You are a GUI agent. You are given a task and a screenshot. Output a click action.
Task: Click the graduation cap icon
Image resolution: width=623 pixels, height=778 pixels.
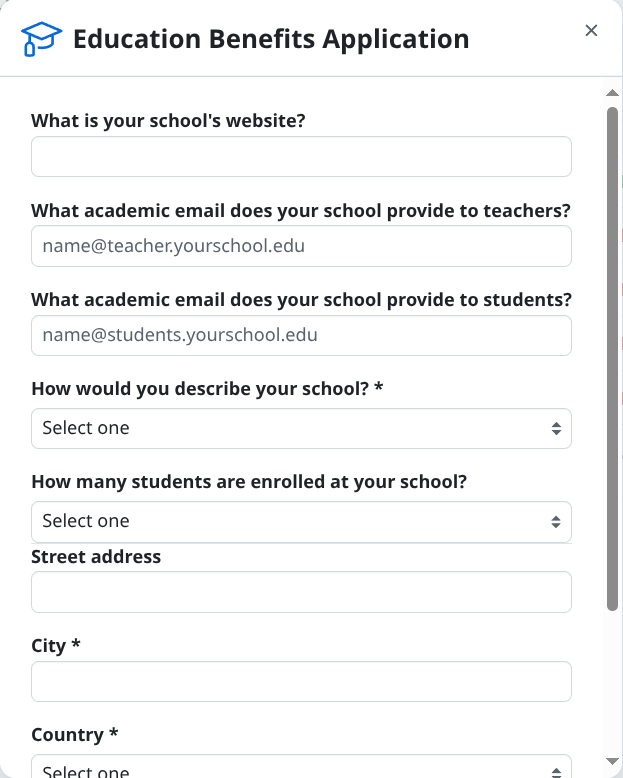(x=41, y=39)
